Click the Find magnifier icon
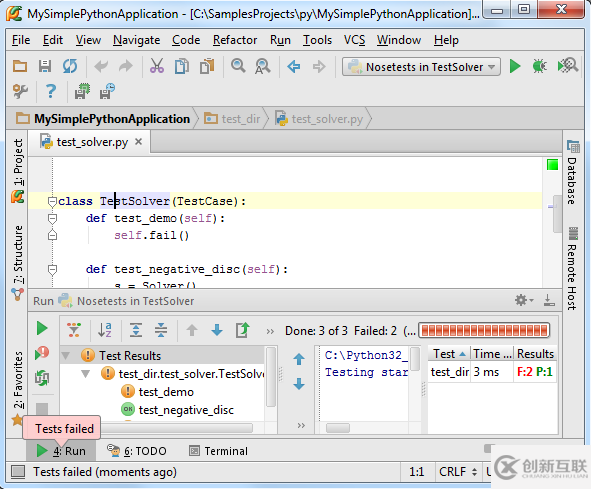The height and width of the screenshot is (489, 591). (x=238, y=66)
